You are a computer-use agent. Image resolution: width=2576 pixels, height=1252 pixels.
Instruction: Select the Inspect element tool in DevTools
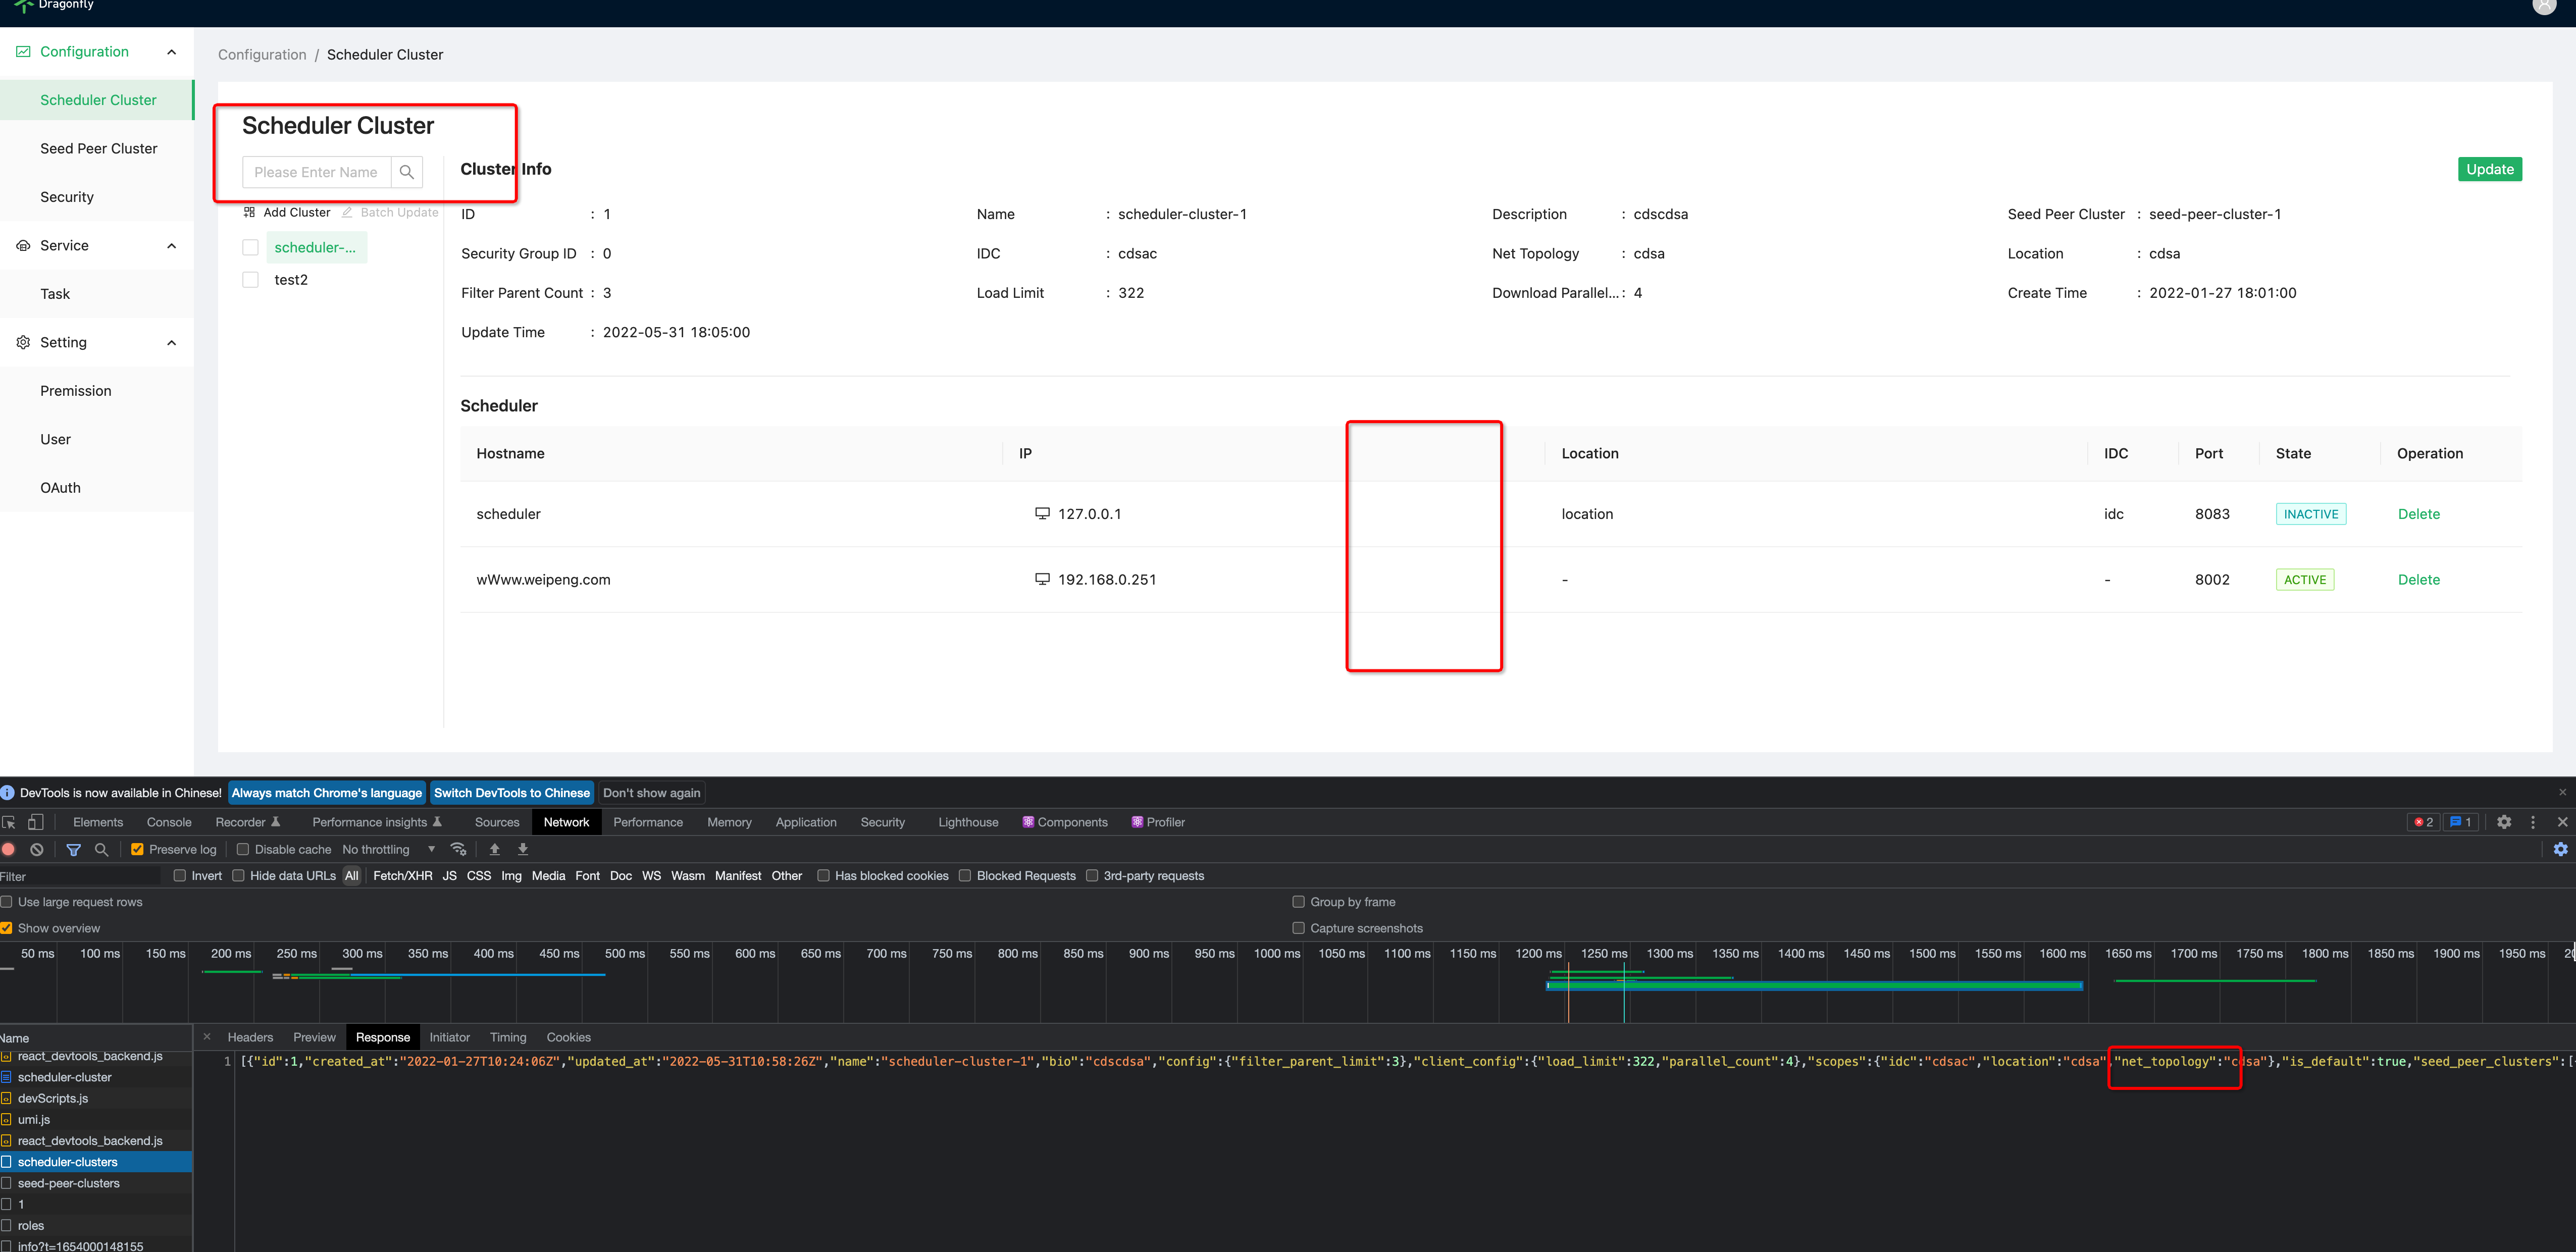click(x=9, y=822)
